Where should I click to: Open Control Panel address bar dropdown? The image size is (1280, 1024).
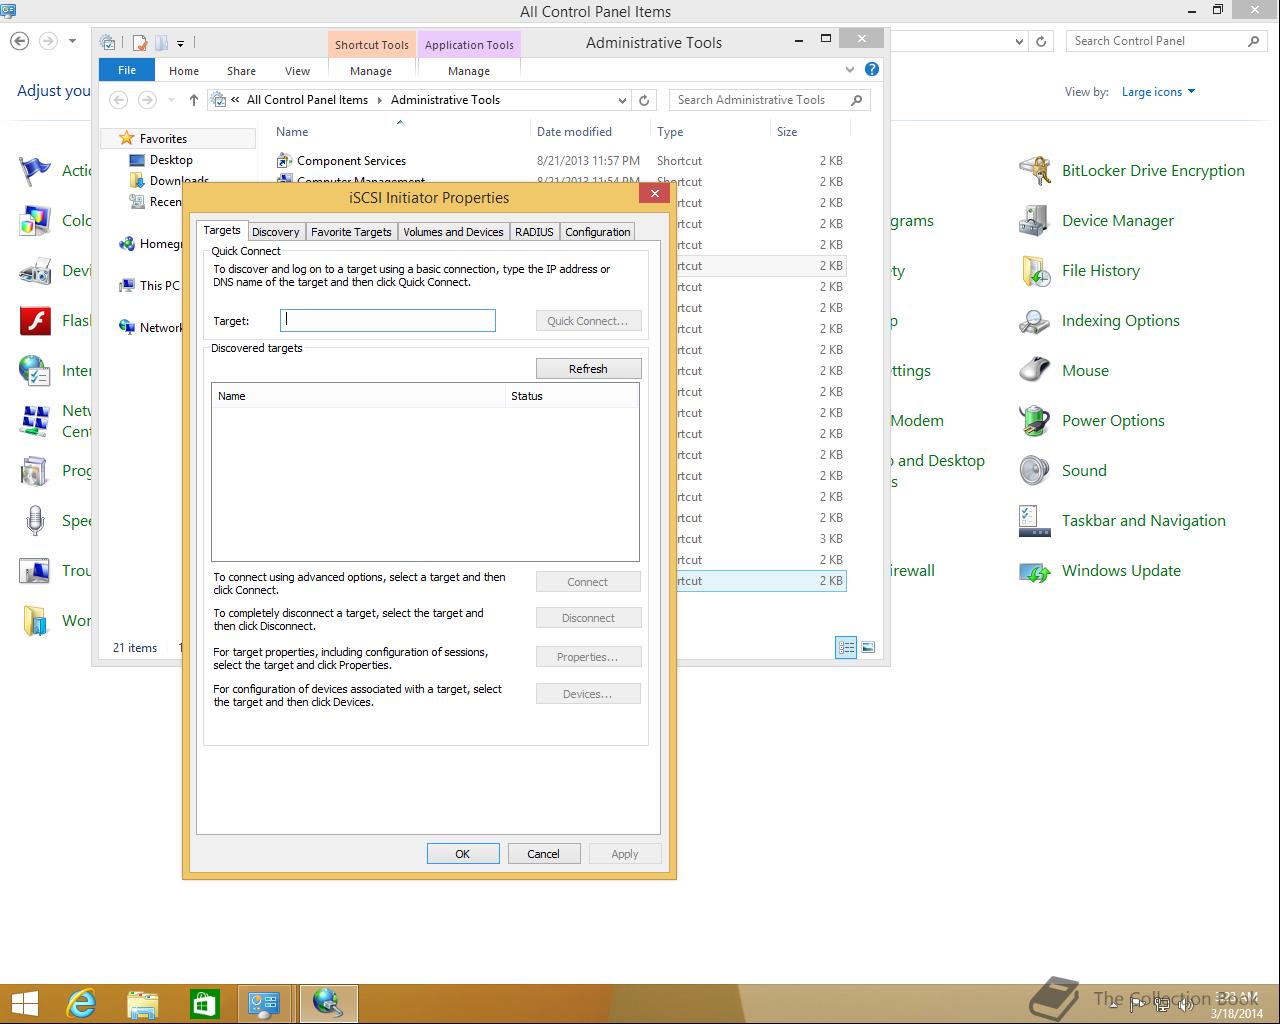(x=1019, y=41)
